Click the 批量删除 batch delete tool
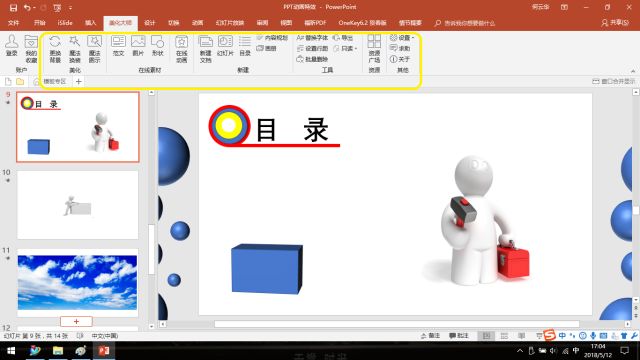The width and height of the screenshot is (640, 360). point(312,59)
